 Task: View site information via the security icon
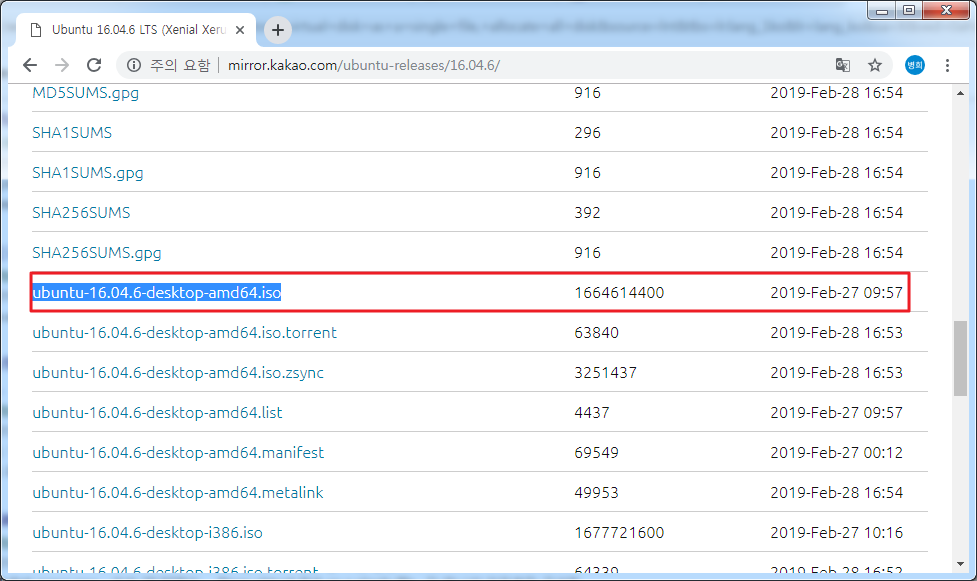click(134, 65)
